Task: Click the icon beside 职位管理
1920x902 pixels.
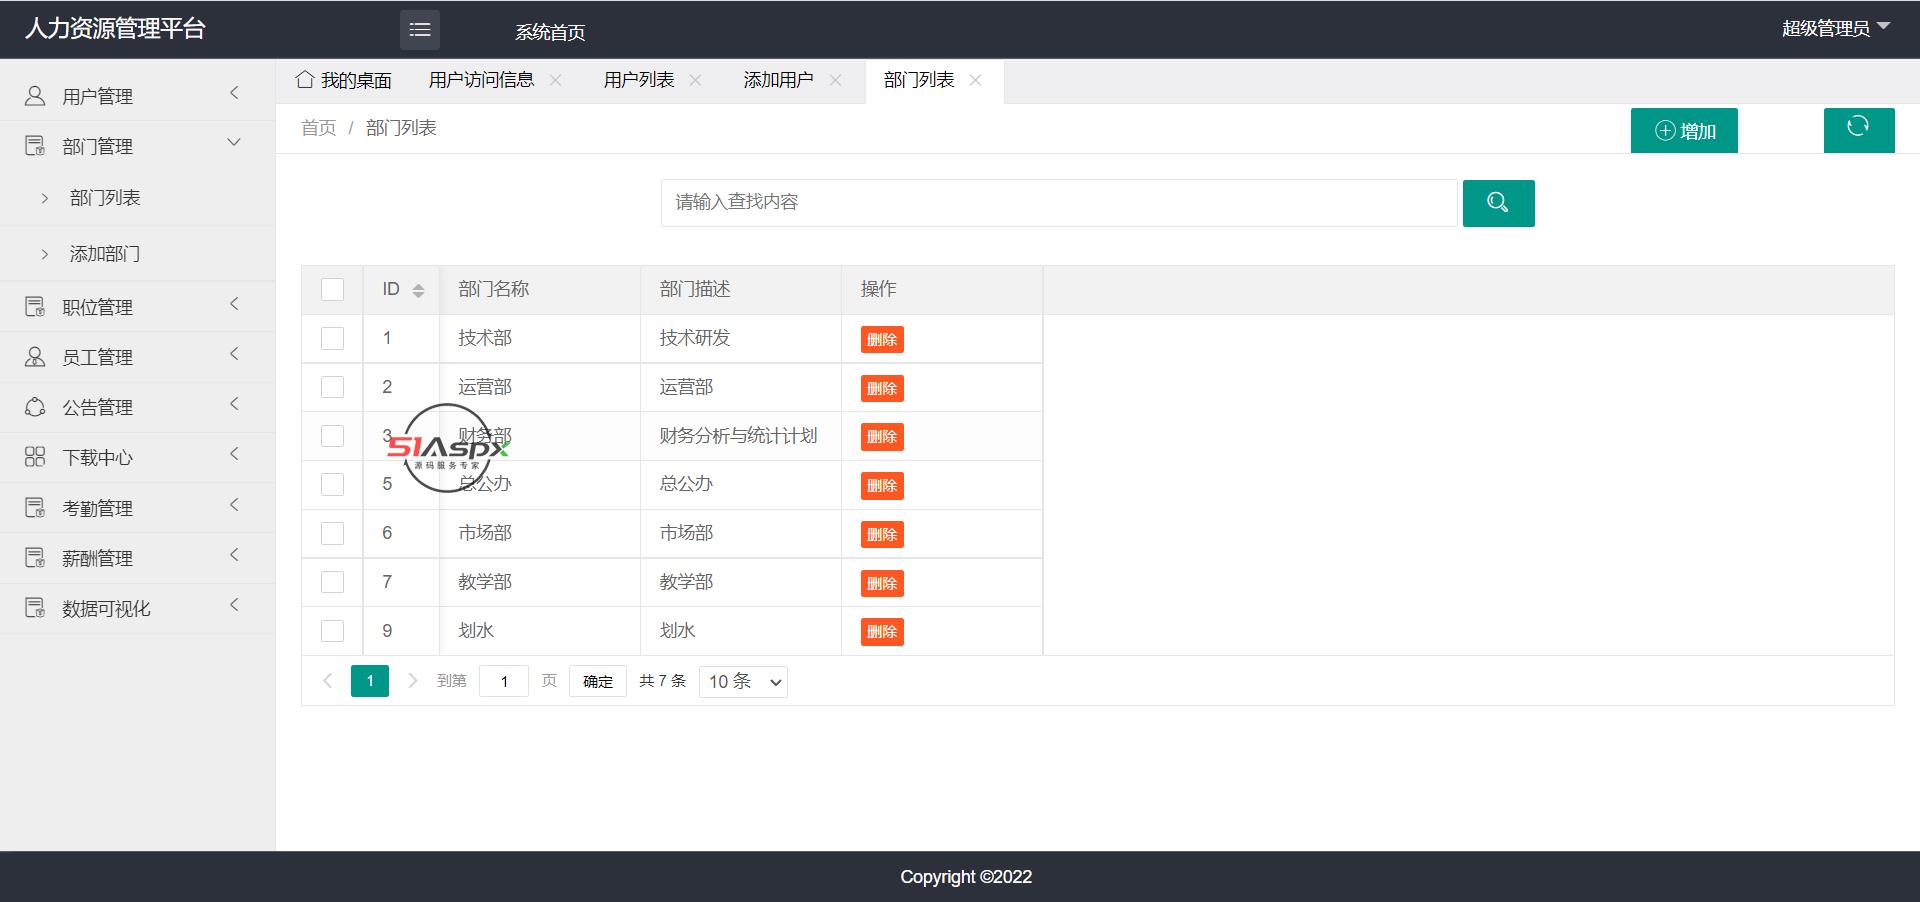Action: tap(35, 307)
